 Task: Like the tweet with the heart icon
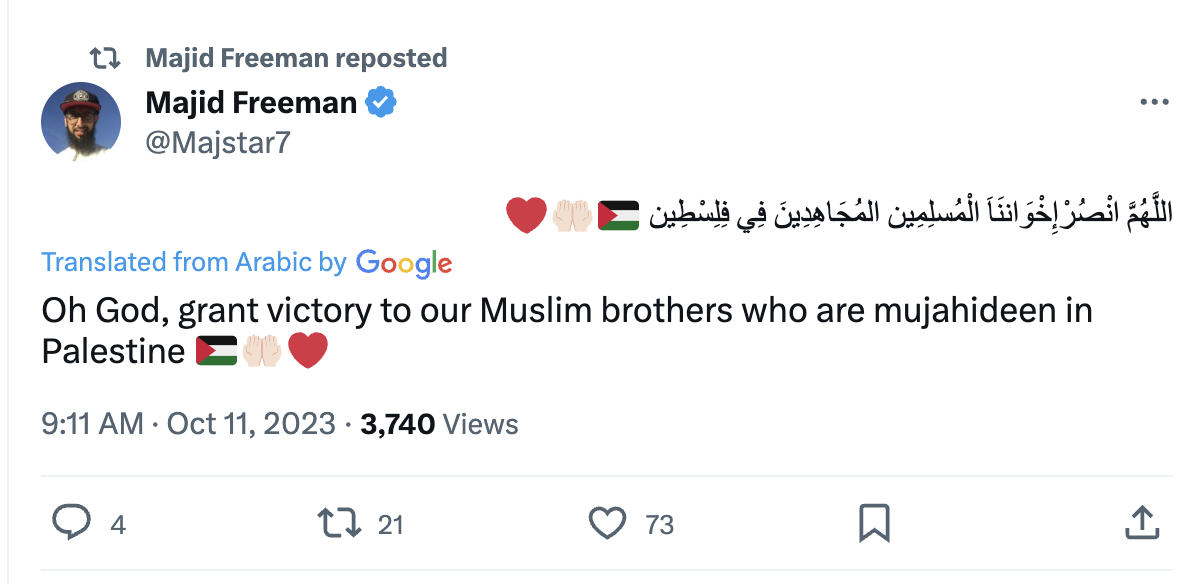[x=606, y=523]
